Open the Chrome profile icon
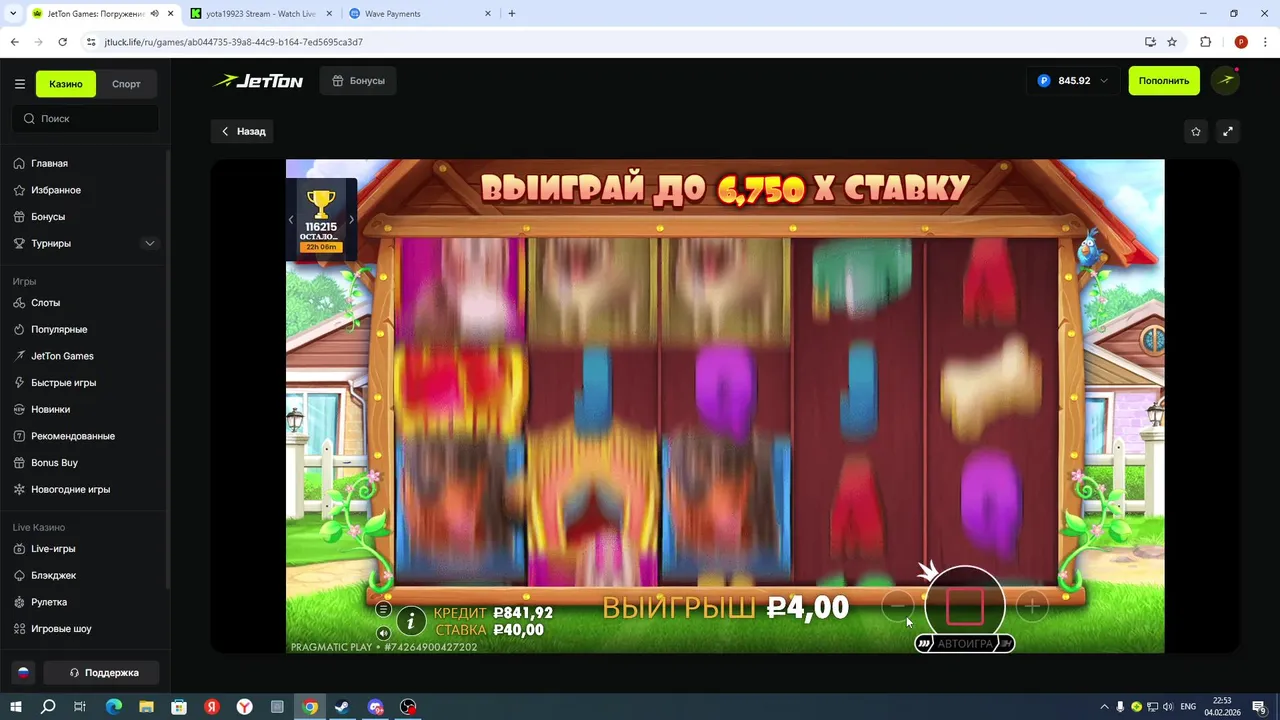The width and height of the screenshot is (1280, 720). click(x=1241, y=42)
